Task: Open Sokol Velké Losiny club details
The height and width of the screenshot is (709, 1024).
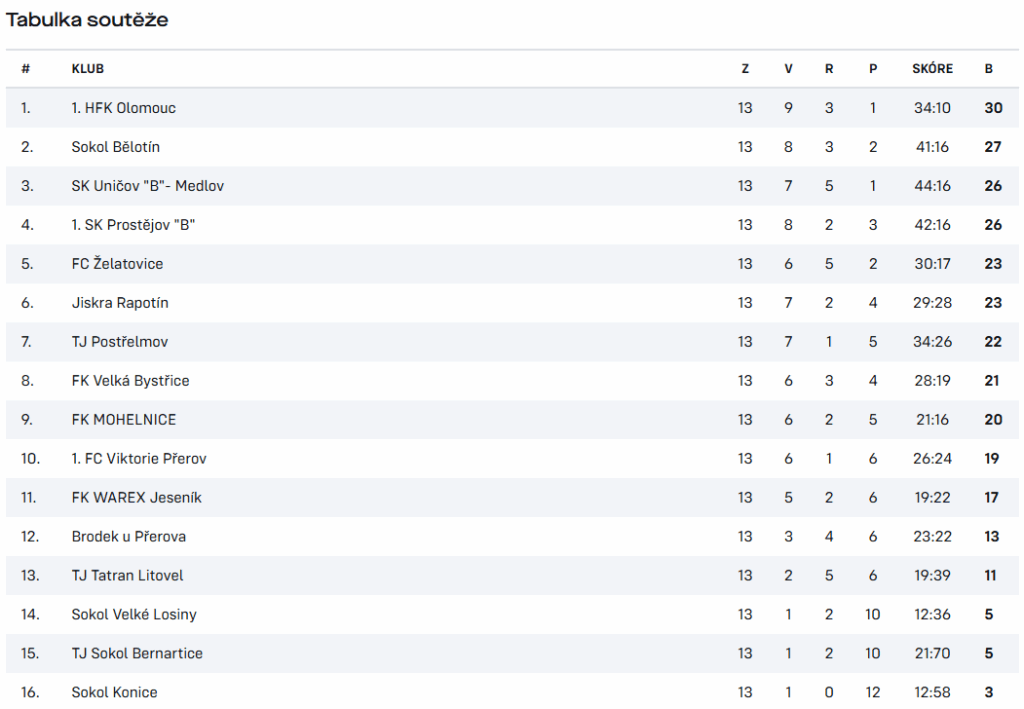Action: pos(134,614)
